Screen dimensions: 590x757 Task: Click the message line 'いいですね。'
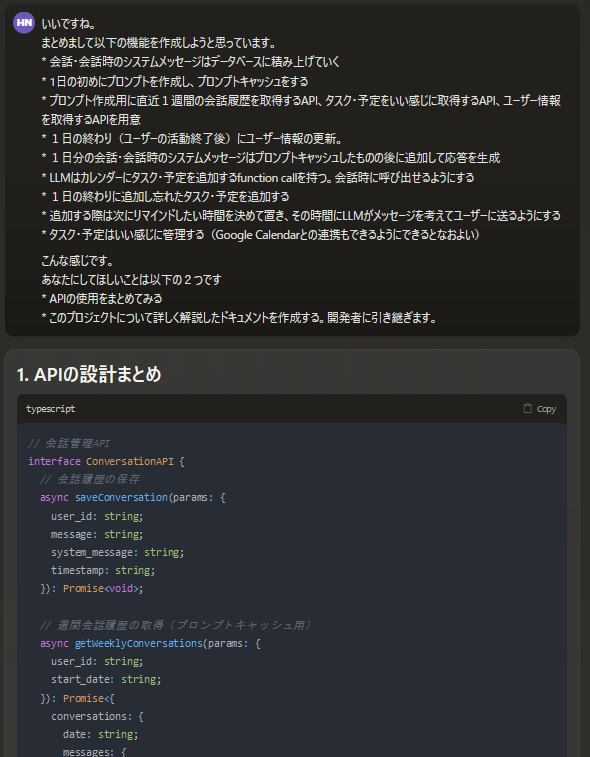click(69, 24)
